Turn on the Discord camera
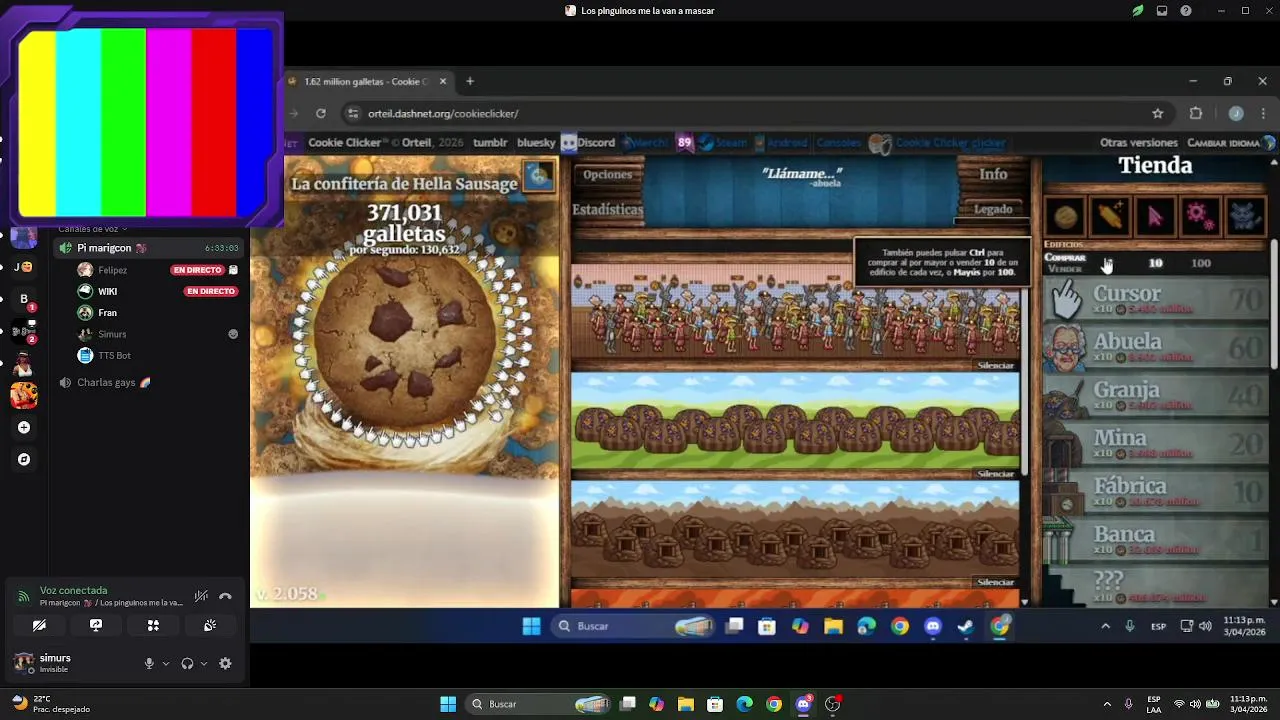The width and height of the screenshot is (1280, 720). tap(39, 625)
